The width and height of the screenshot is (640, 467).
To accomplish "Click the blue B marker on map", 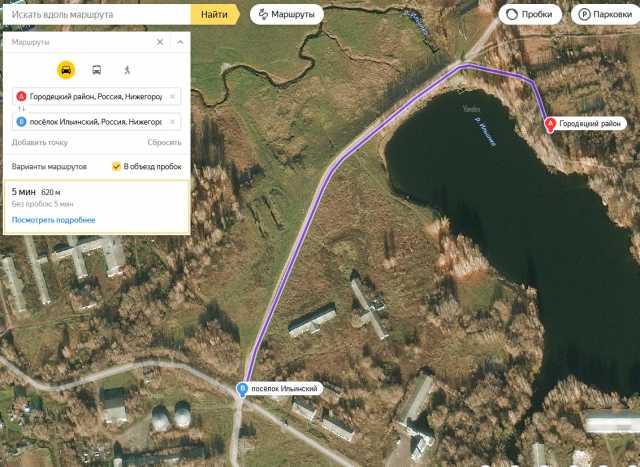I will tap(242, 389).
